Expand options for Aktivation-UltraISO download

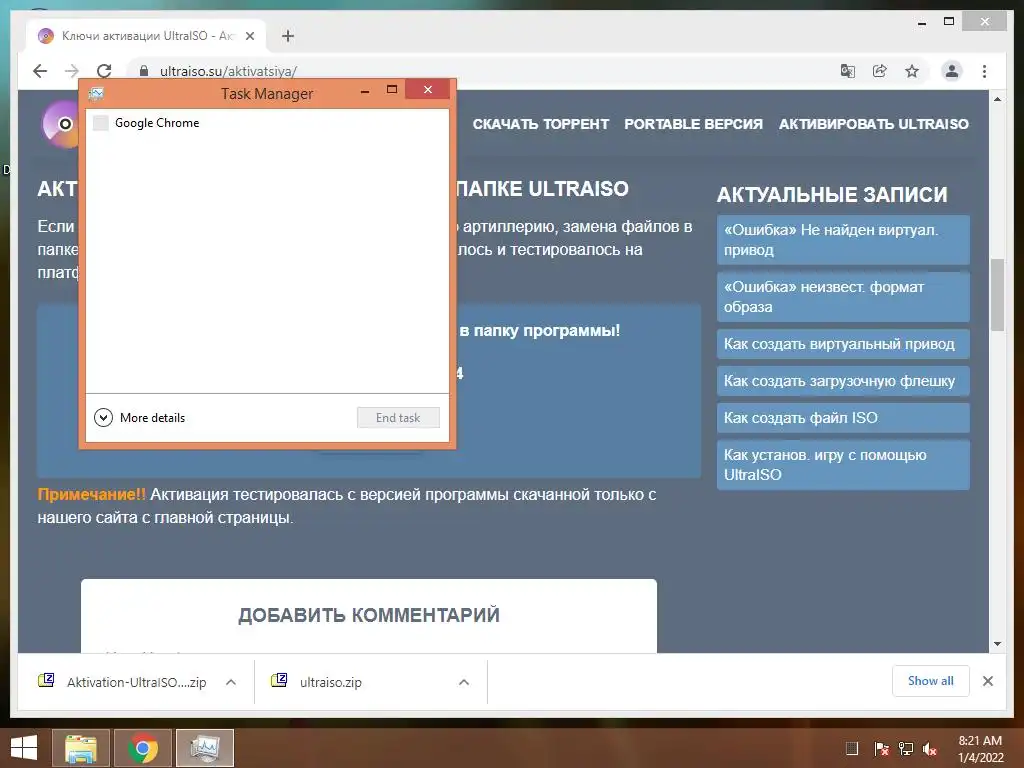click(x=231, y=682)
